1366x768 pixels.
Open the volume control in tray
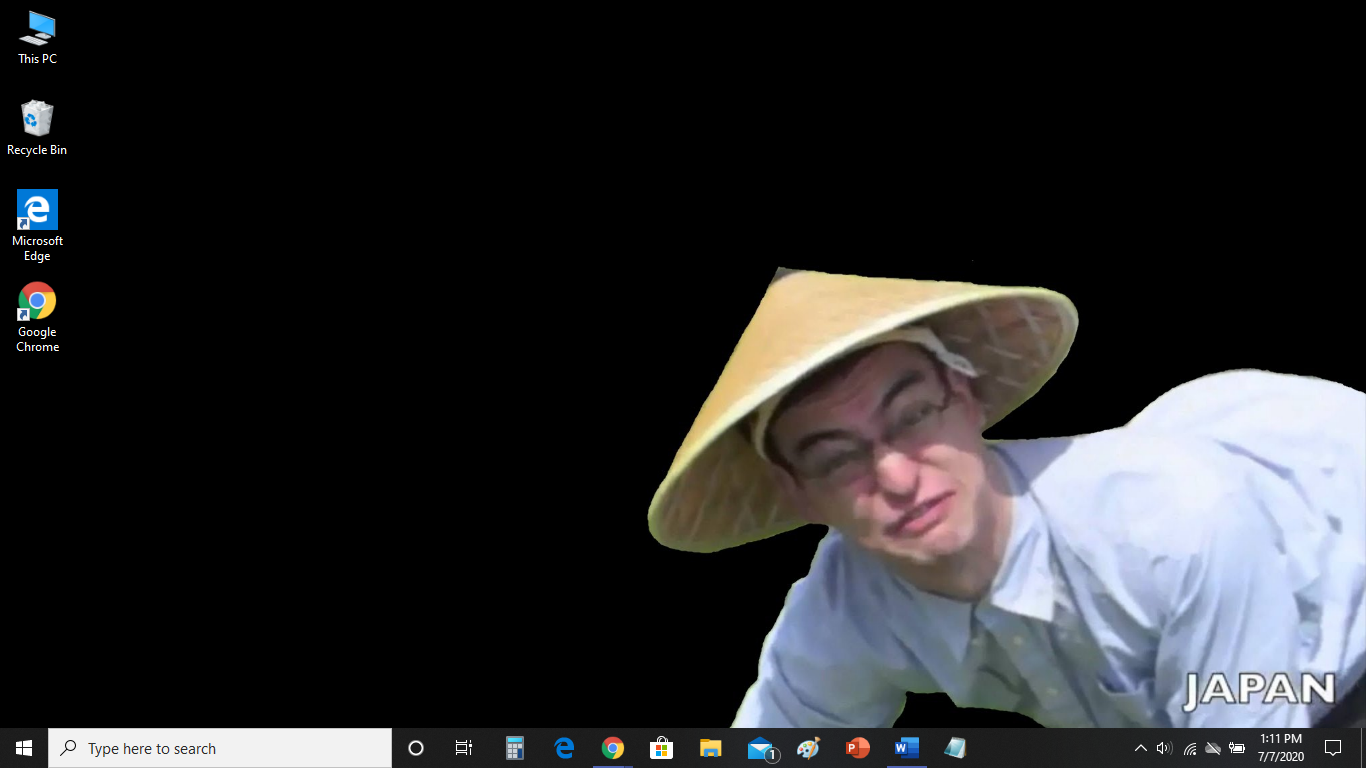coord(1164,748)
